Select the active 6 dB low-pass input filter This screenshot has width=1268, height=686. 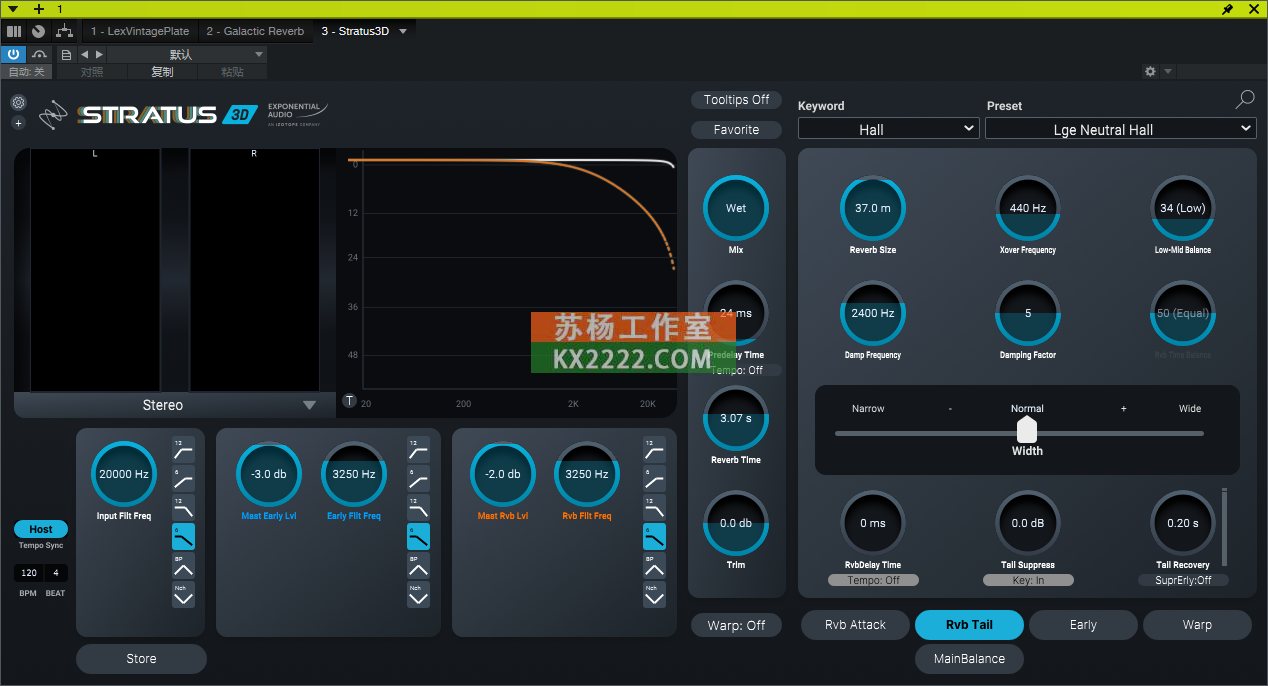click(183, 536)
